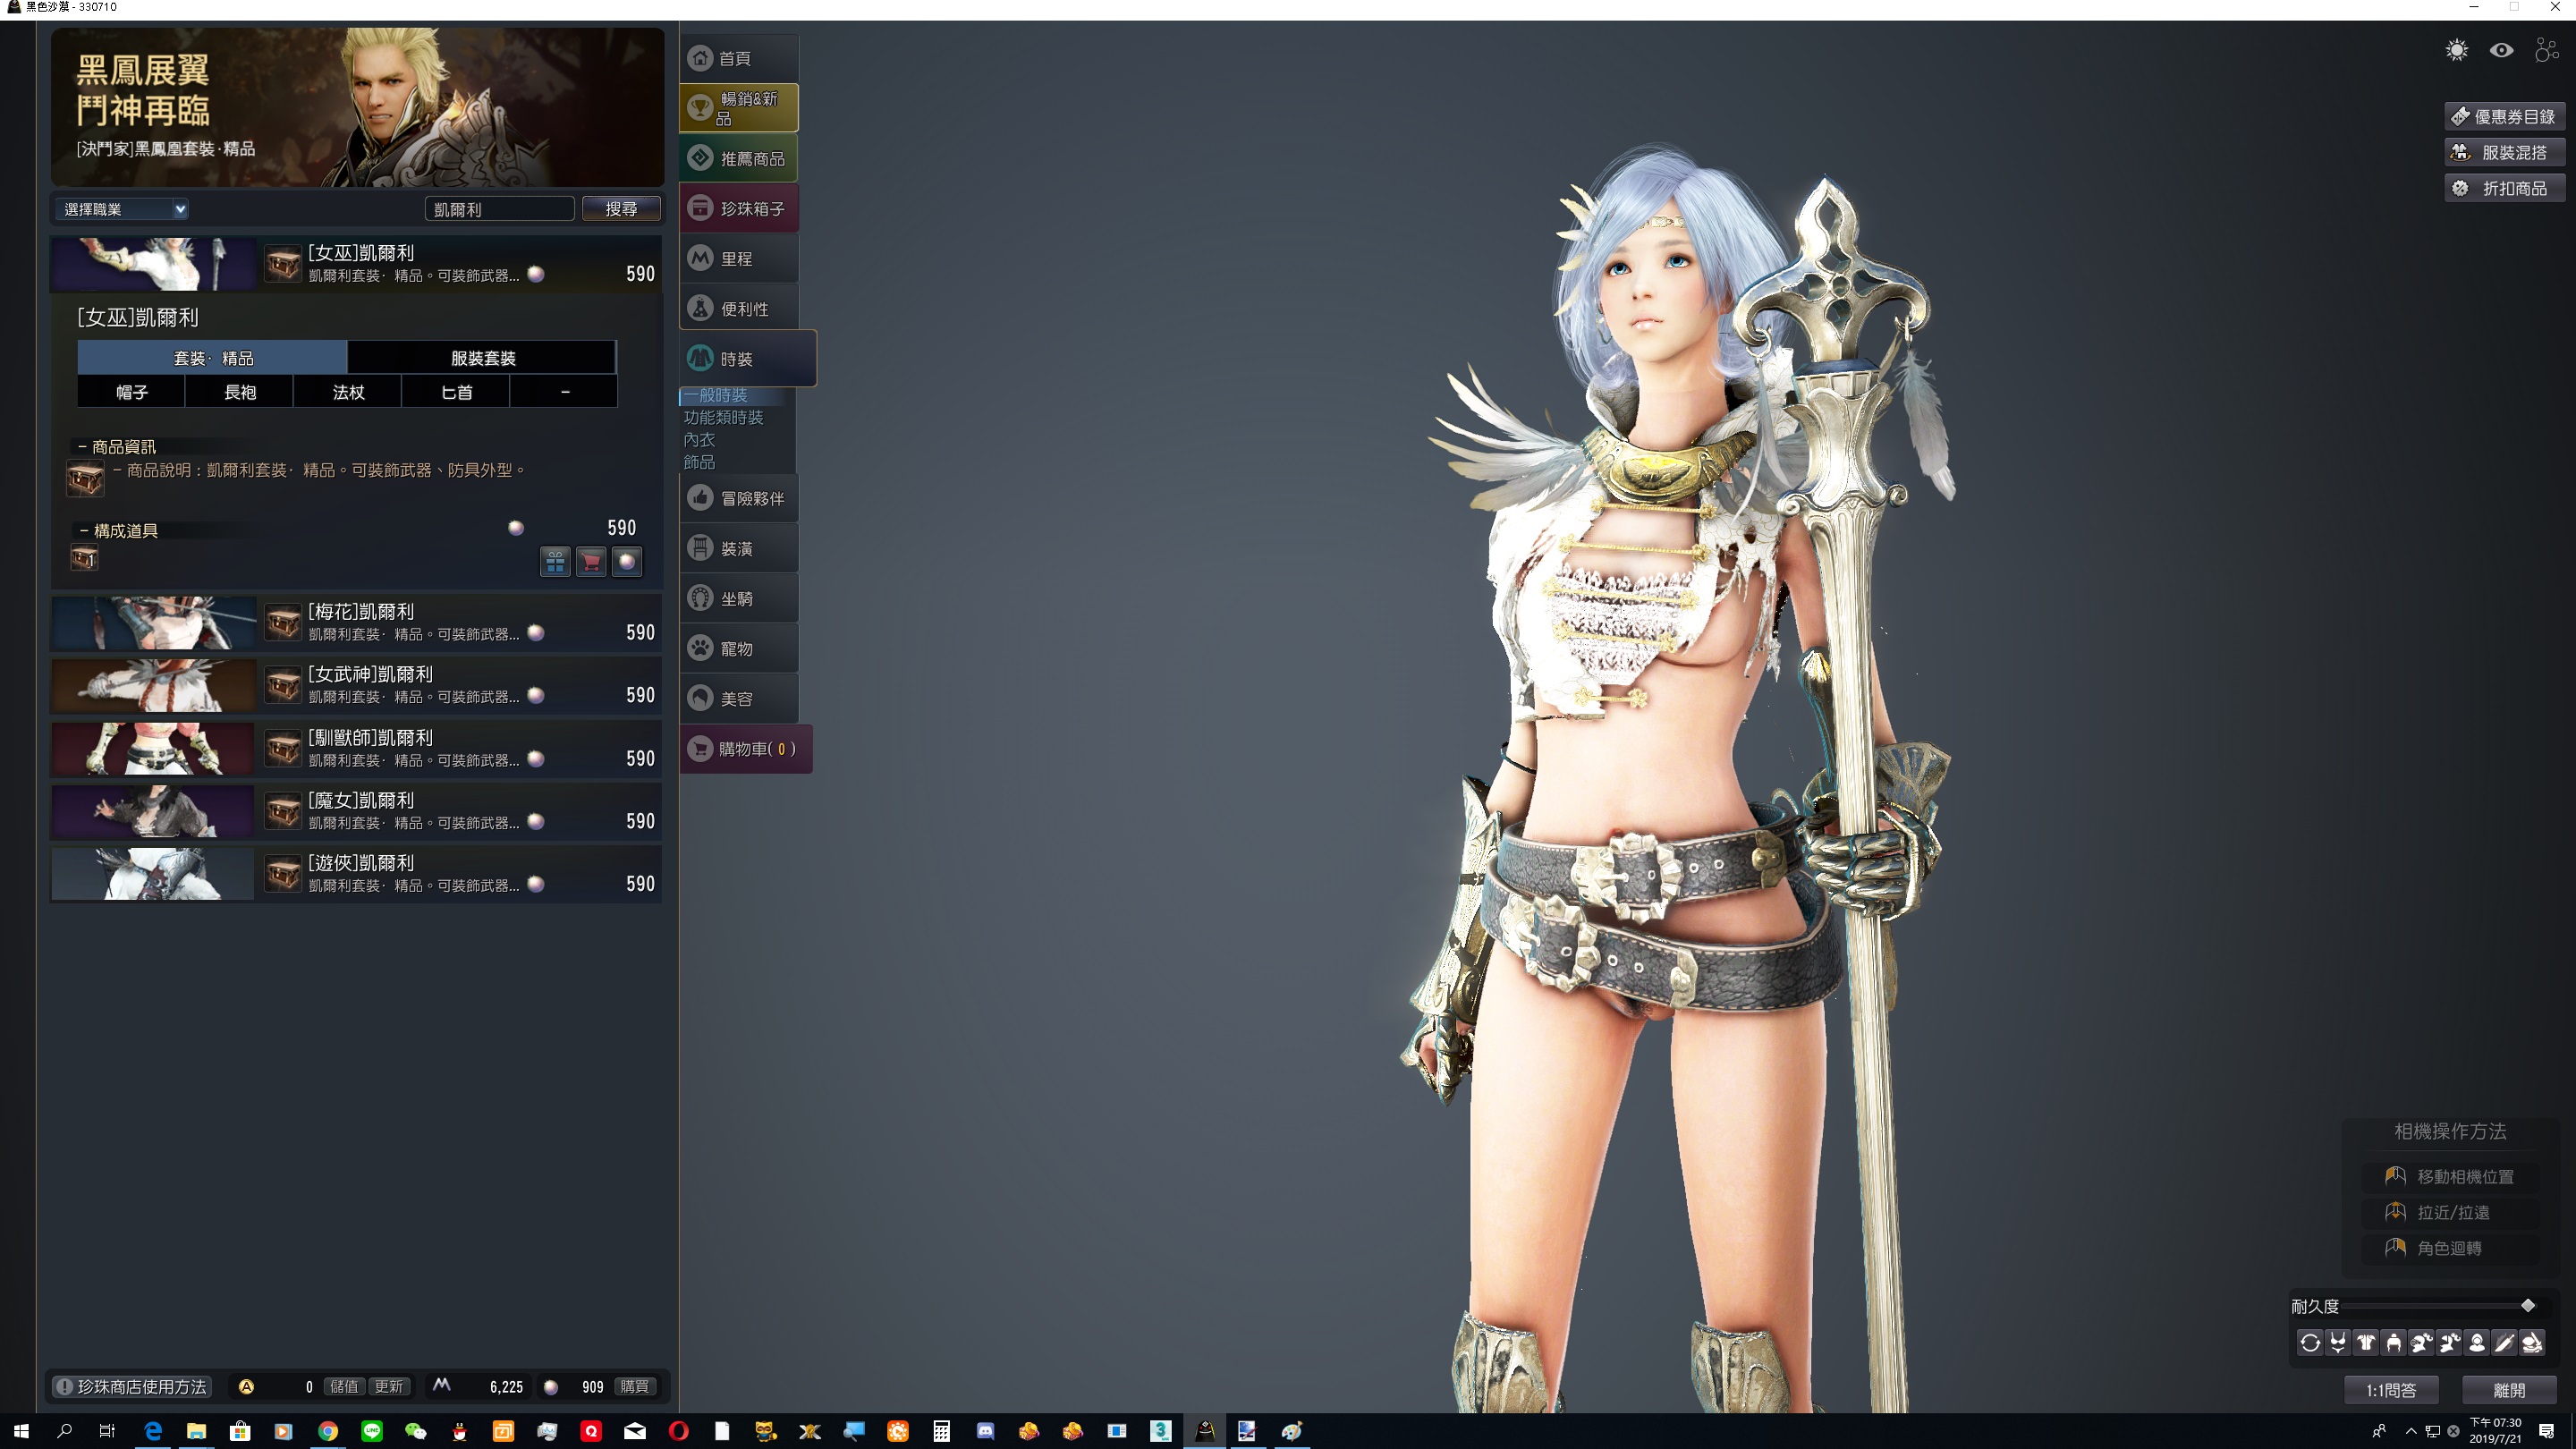Toggle the eye visibility icon
Viewport: 2576px width, 1449px height.
(x=2502, y=50)
